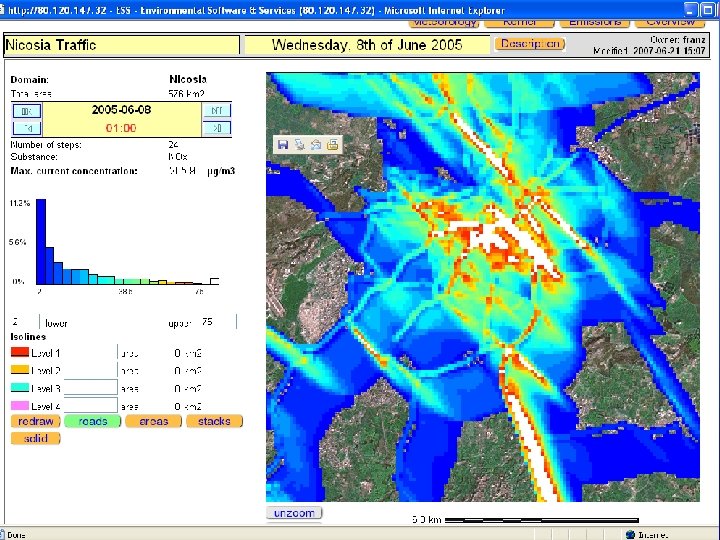Screen dimensions: 720x540
Task: Click the Level 1 isoline value field
Action: coord(90,353)
